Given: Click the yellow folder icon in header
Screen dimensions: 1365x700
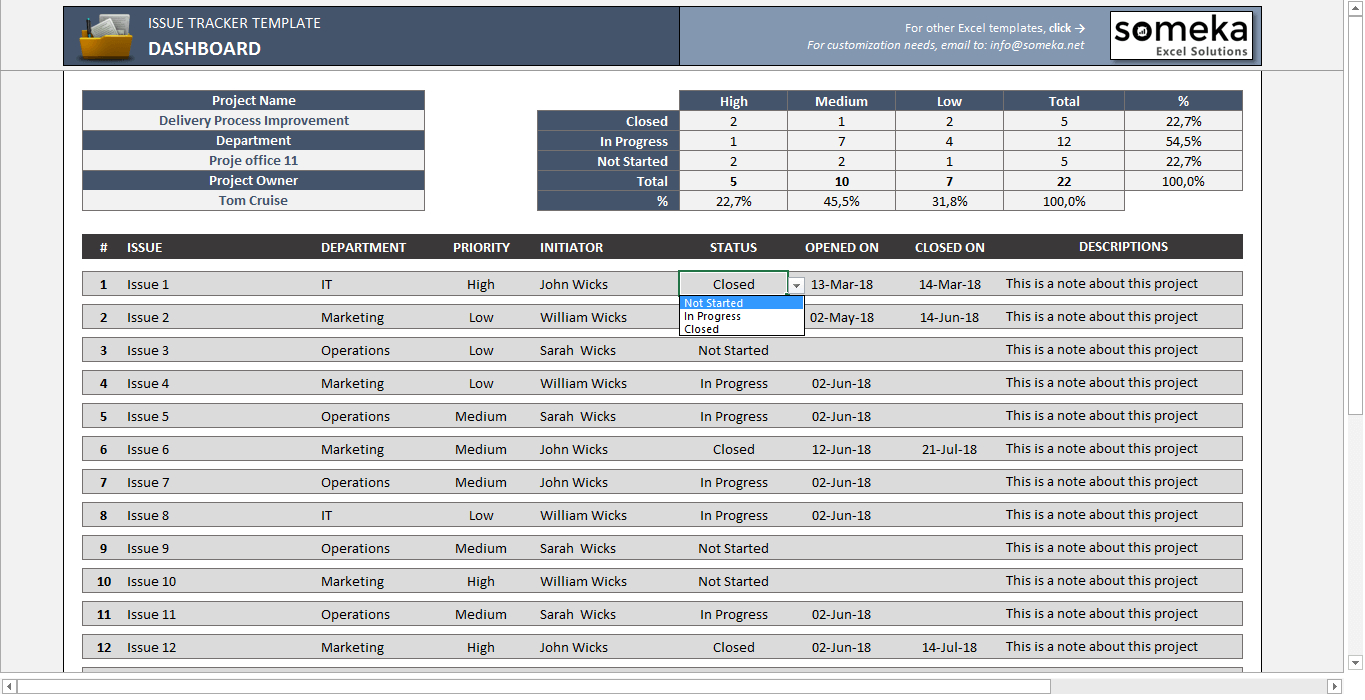Looking at the screenshot, I should [x=105, y=37].
